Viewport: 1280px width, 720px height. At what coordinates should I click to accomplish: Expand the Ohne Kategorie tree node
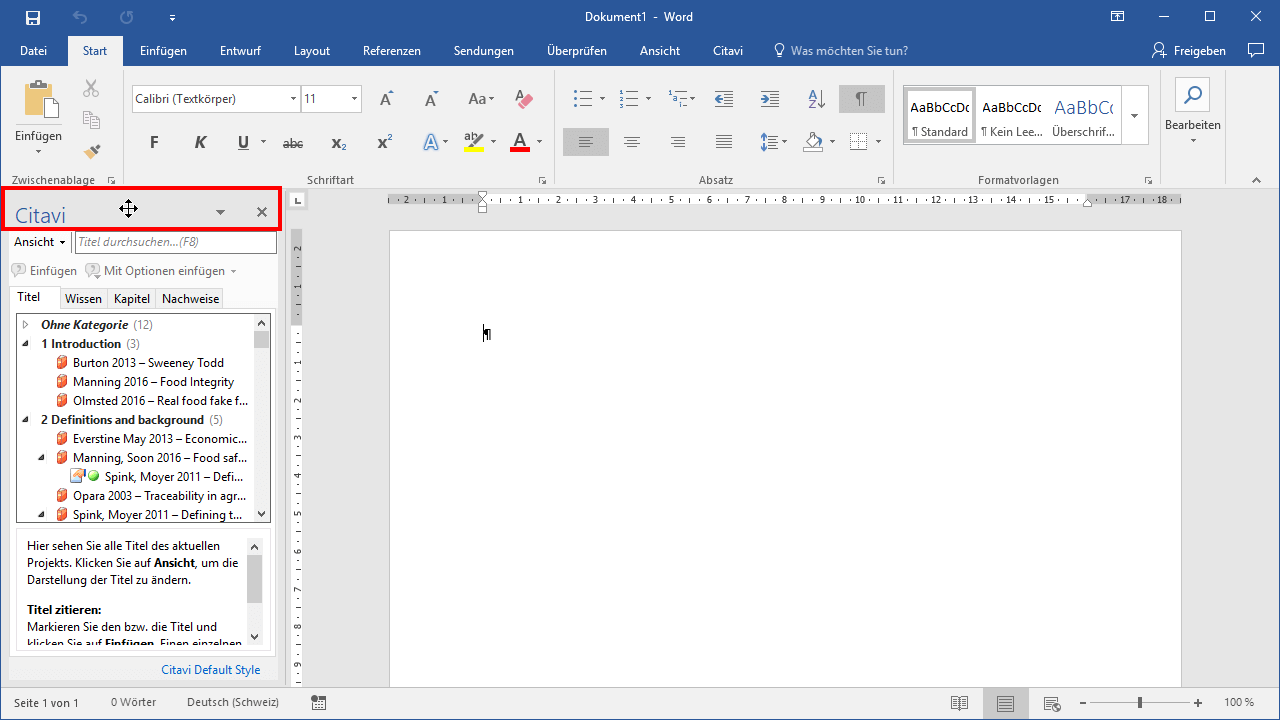26,325
